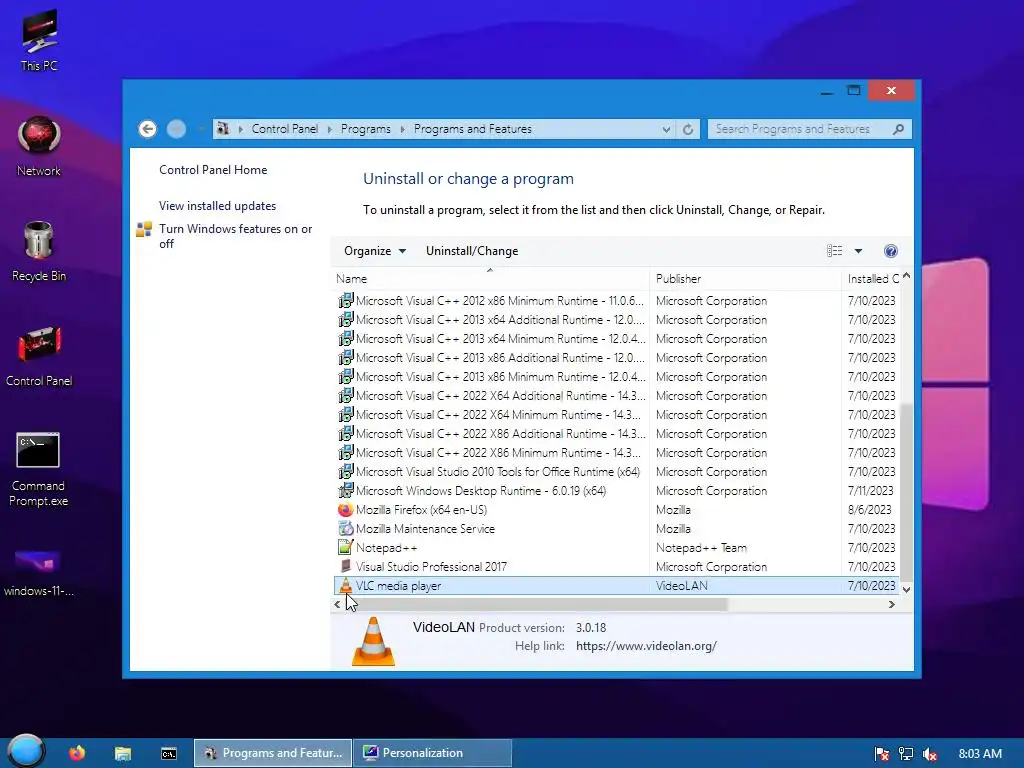Click the Mozilla Firefox program icon in list
This screenshot has width=1024, height=768.
coord(345,509)
